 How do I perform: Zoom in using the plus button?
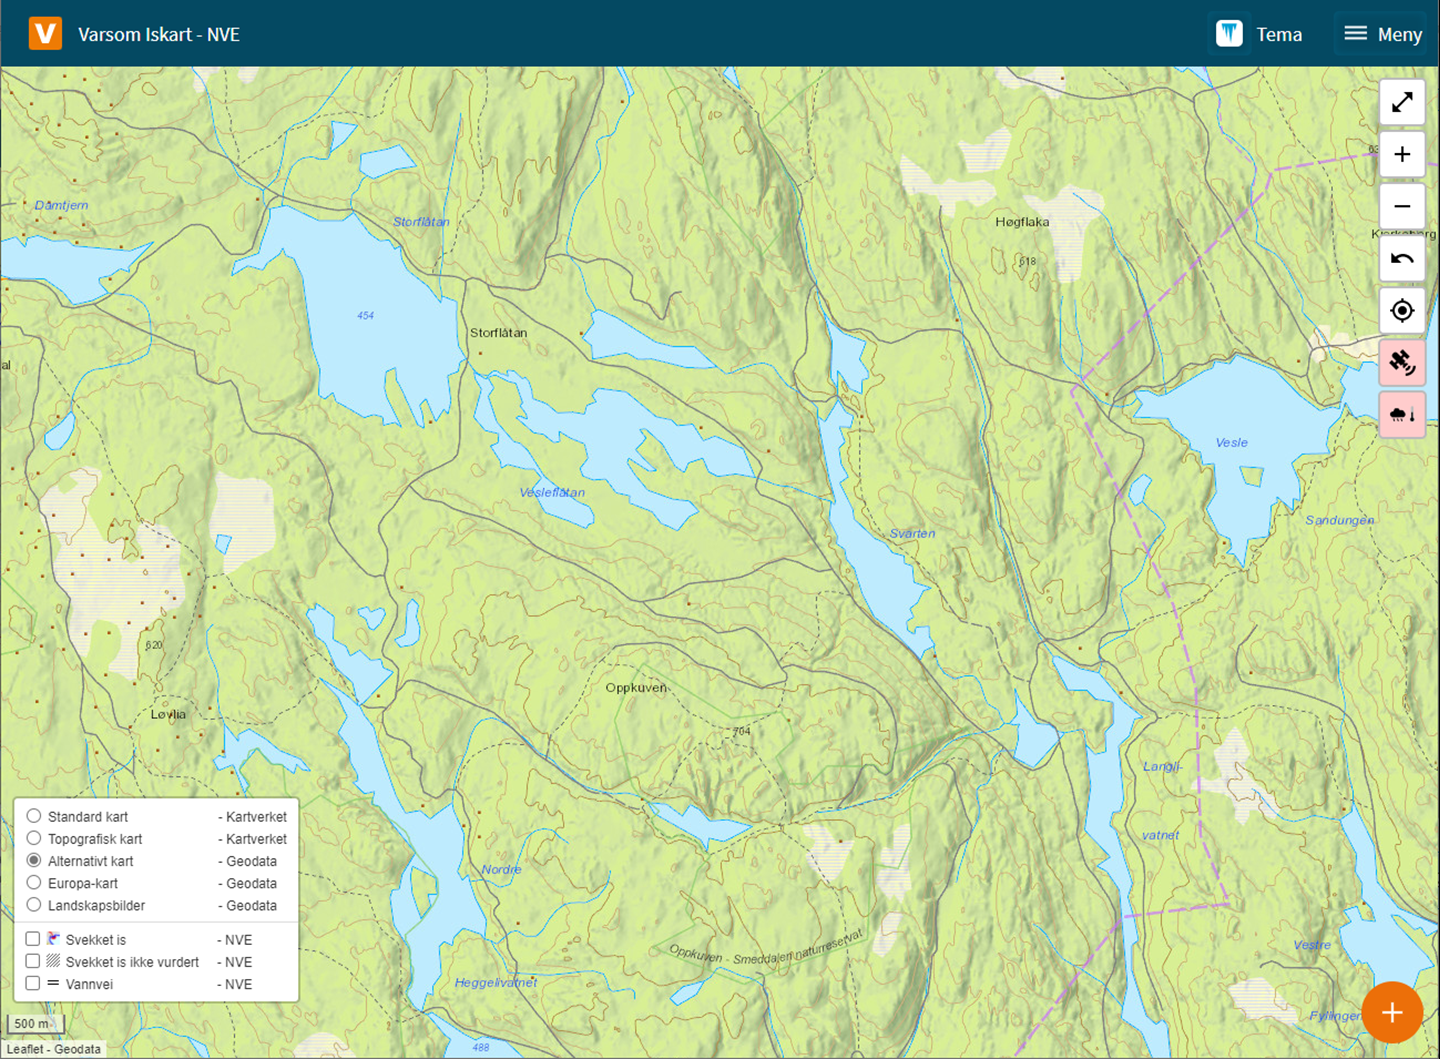pos(1402,155)
